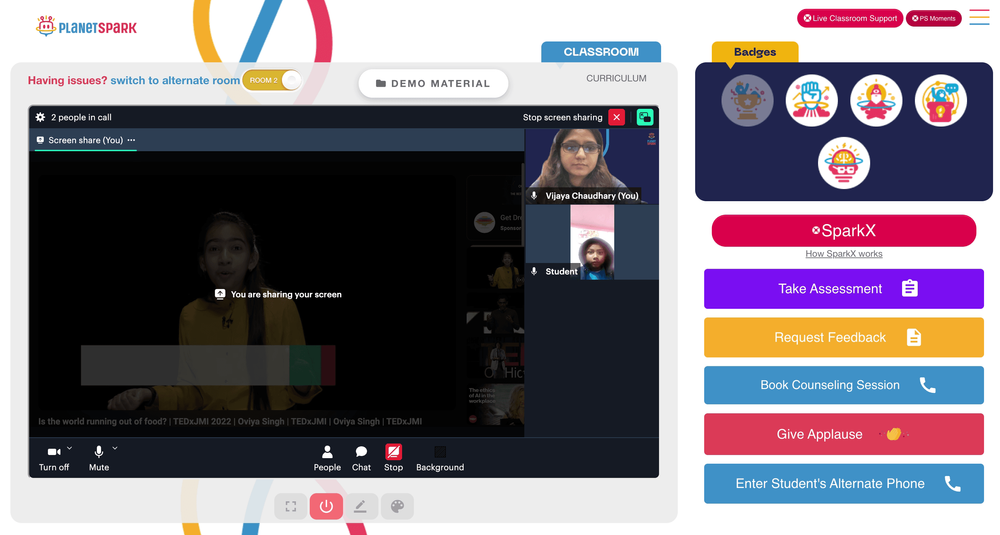The image size is (1000, 535).
Task: Select the pencil annotation tool
Action: (360, 506)
